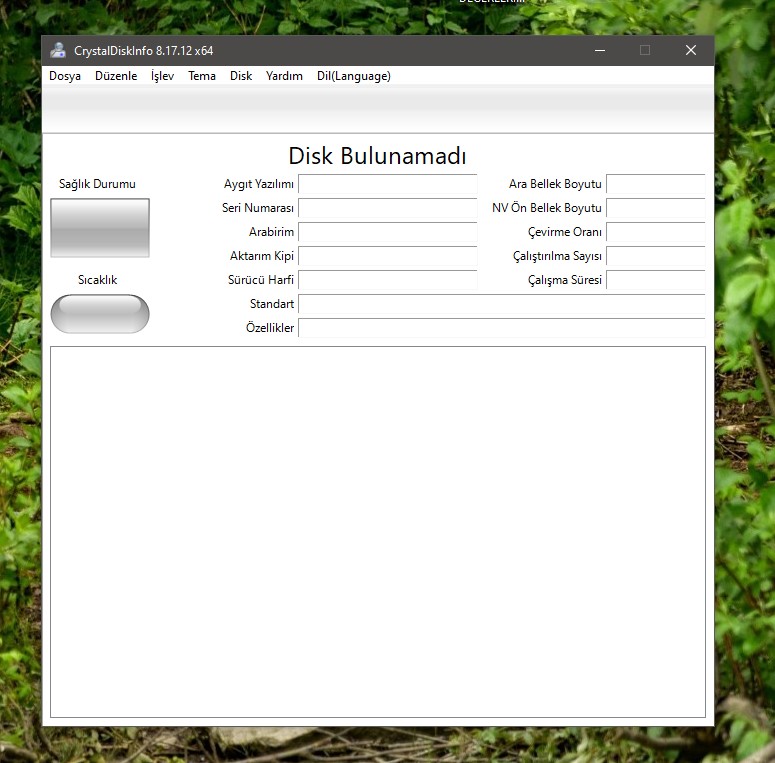
Task: Click the Özellikler field
Action: (x=502, y=328)
